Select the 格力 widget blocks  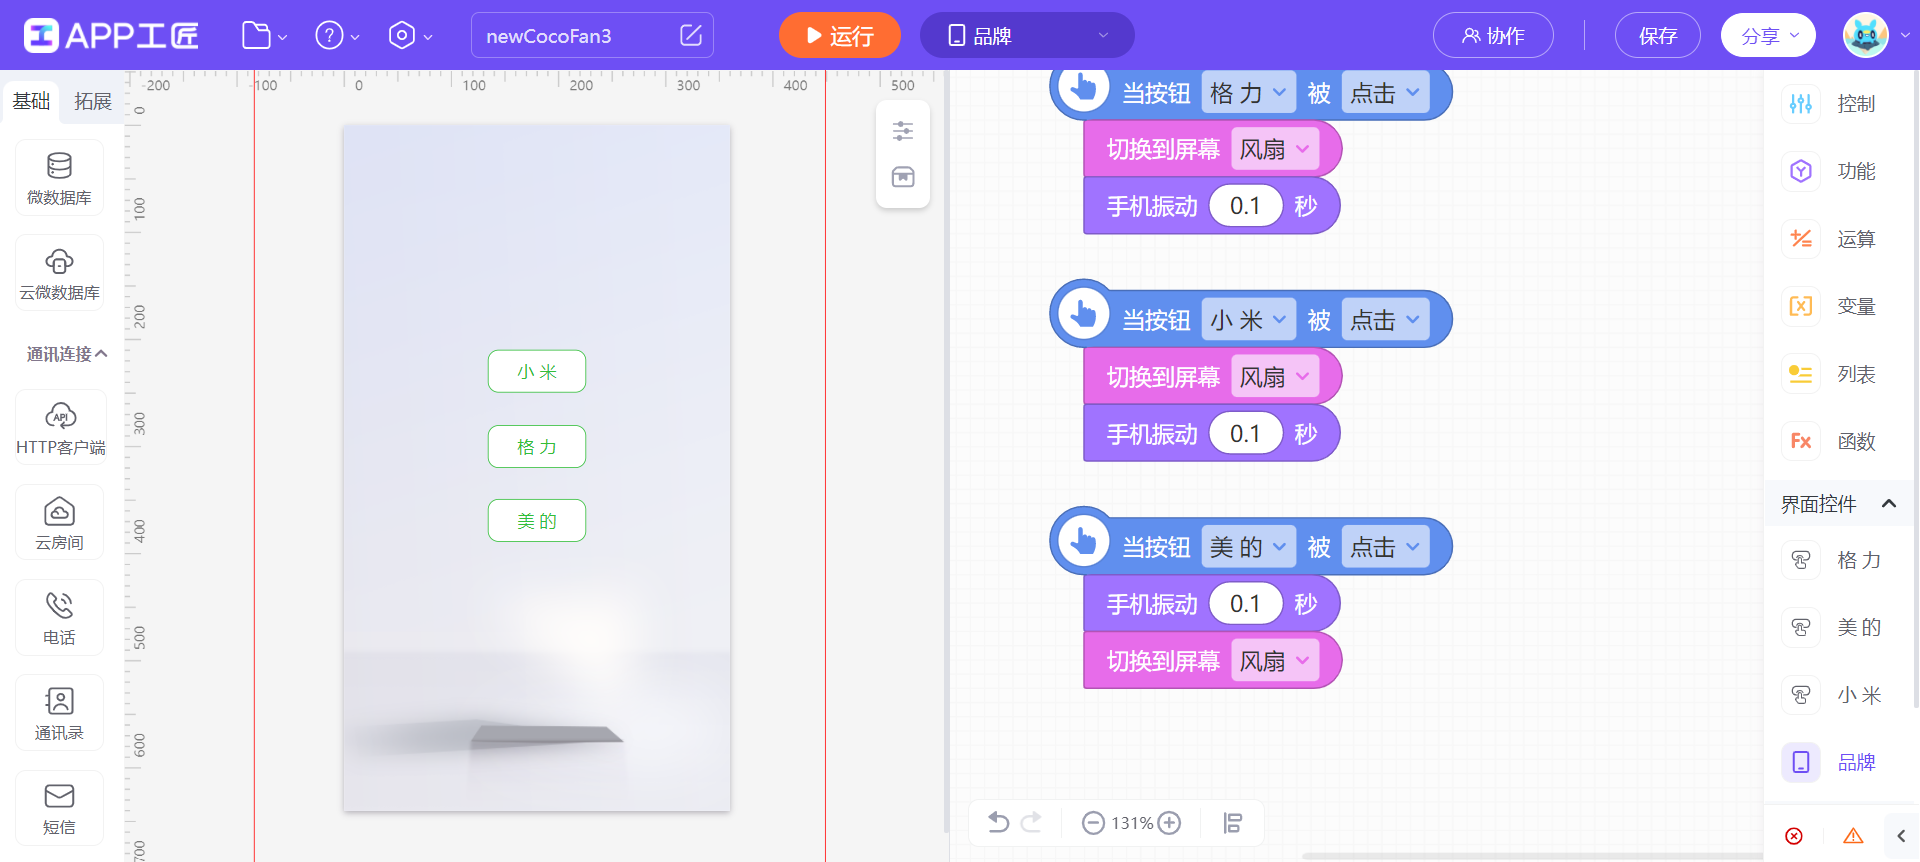point(1832,560)
